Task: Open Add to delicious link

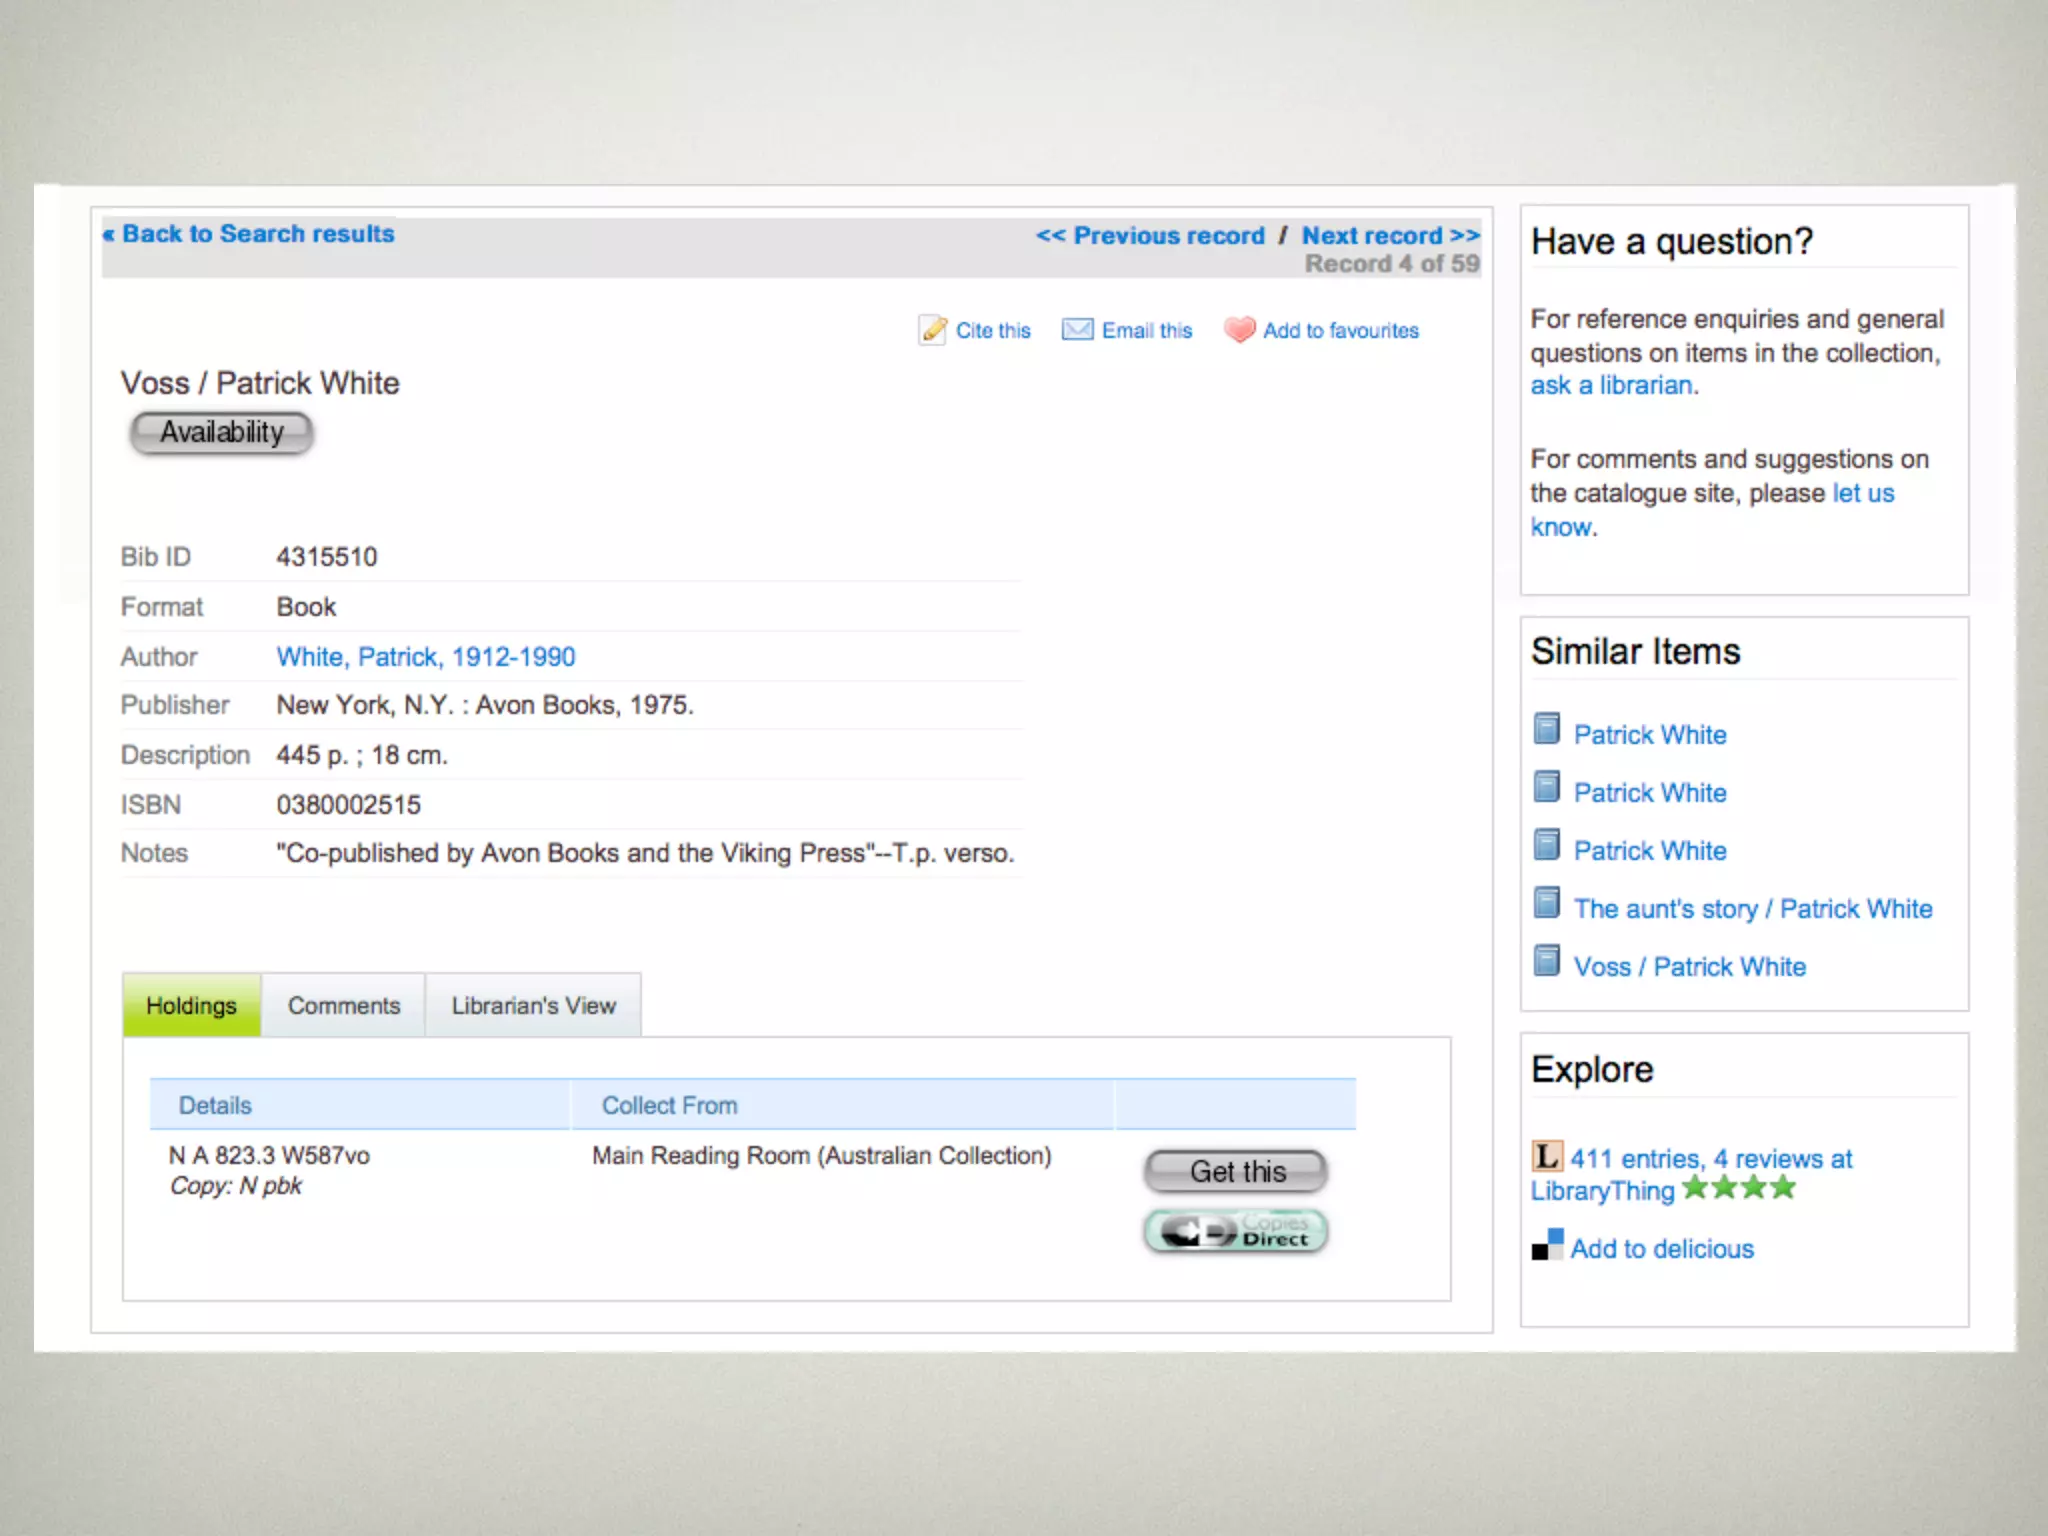Action: [1661, 1249]
